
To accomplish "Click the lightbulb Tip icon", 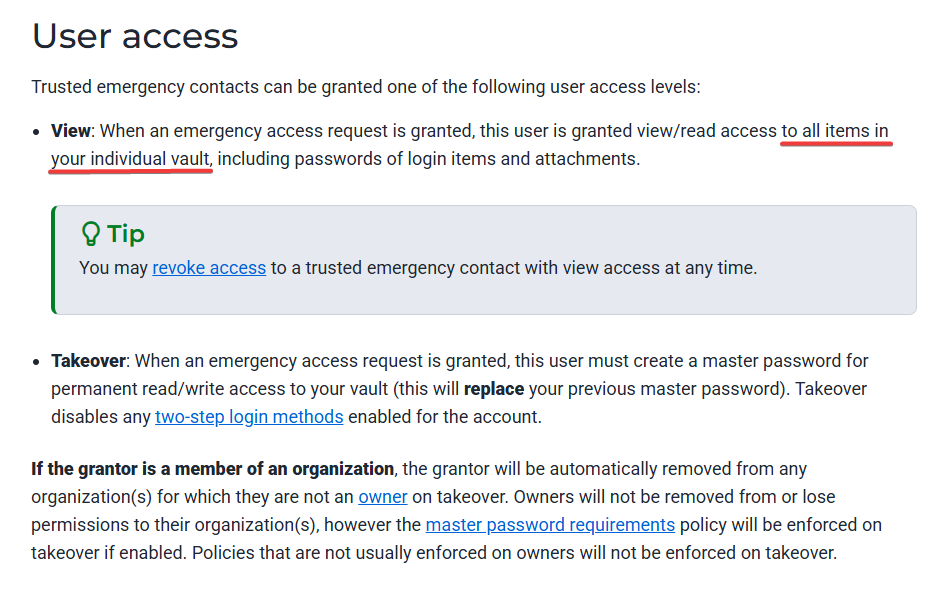I will point(90,234).
